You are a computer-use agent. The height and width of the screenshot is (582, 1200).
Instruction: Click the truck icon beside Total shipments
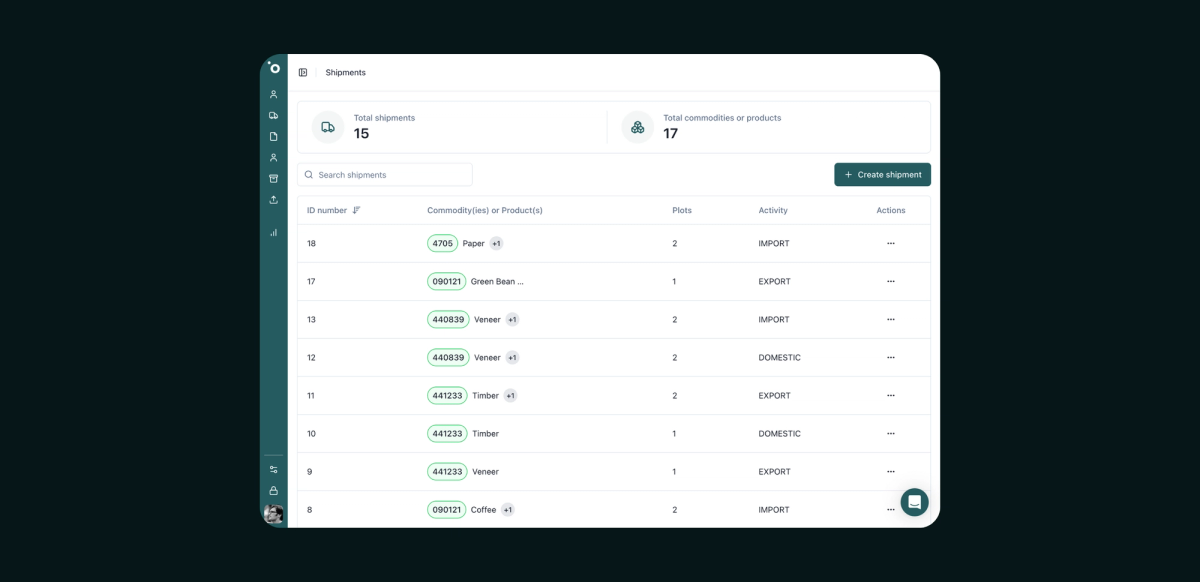(x=328, y=127)
